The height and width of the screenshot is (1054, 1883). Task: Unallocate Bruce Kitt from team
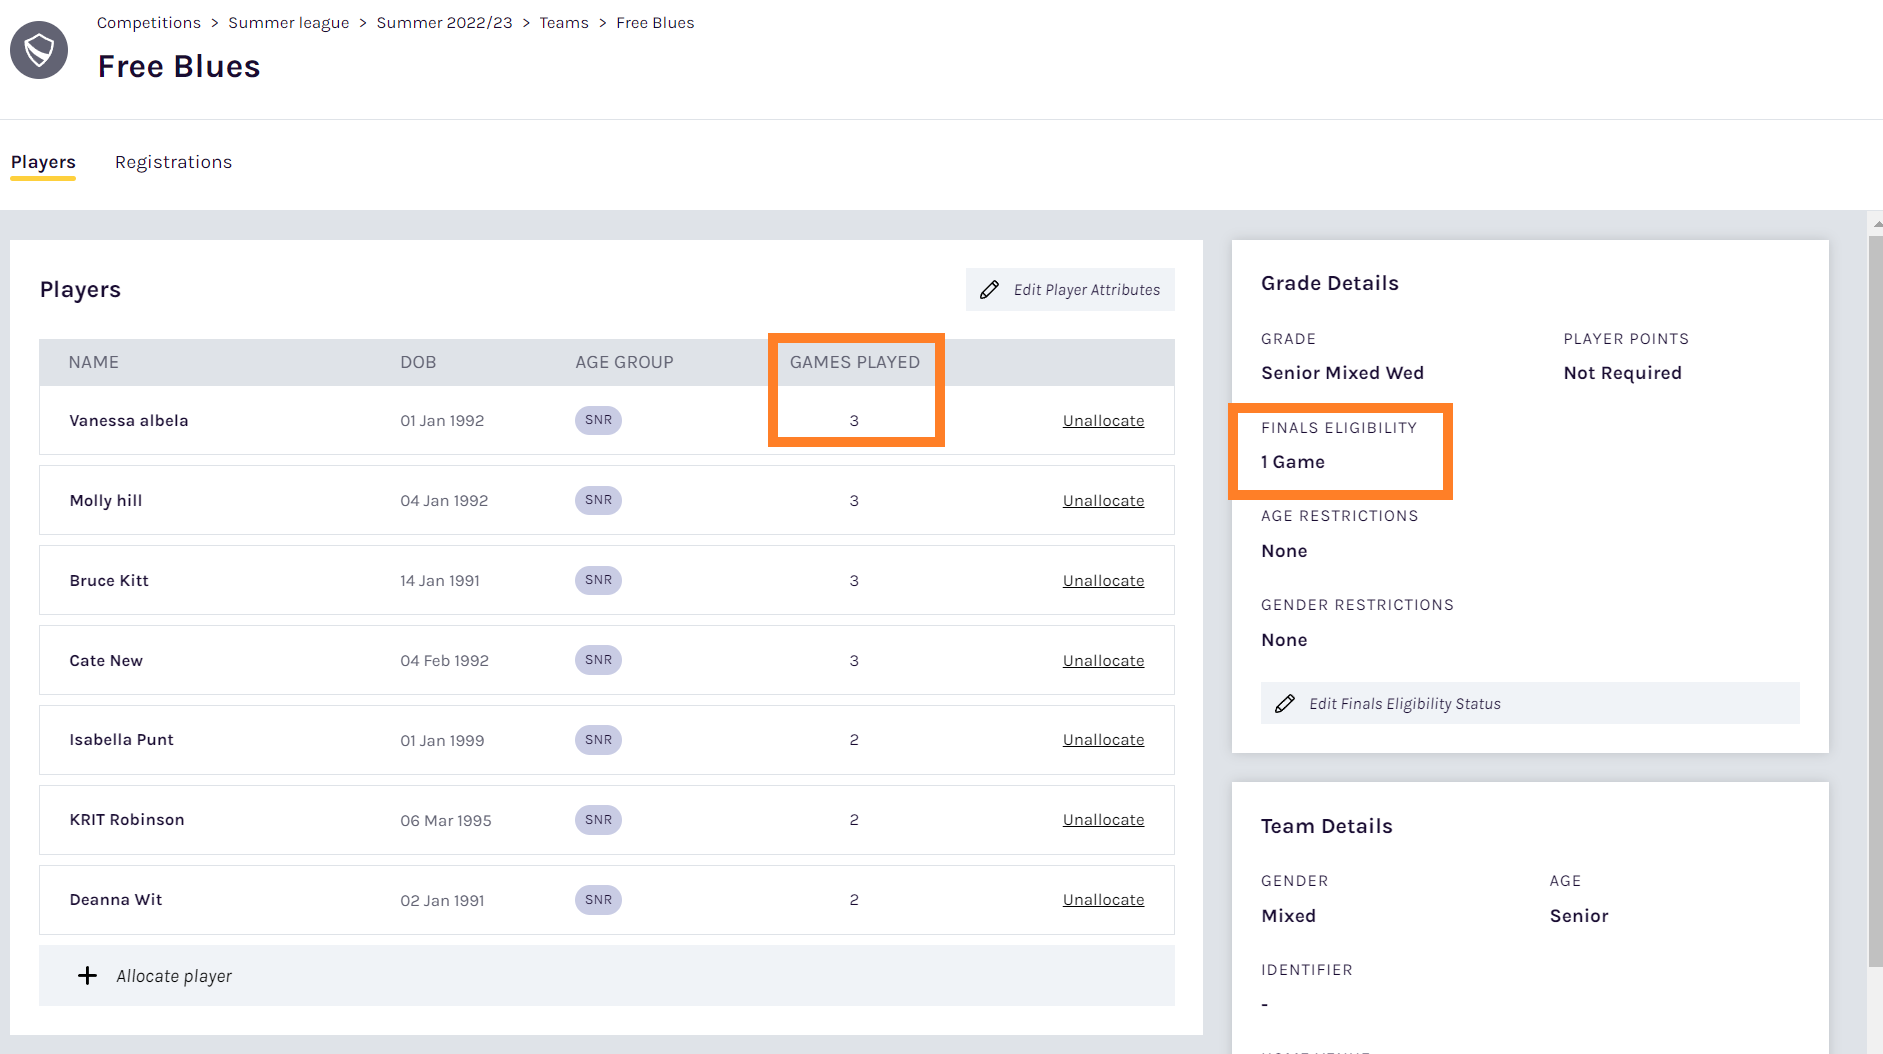pyautogui.click(x=1103, y=581)
